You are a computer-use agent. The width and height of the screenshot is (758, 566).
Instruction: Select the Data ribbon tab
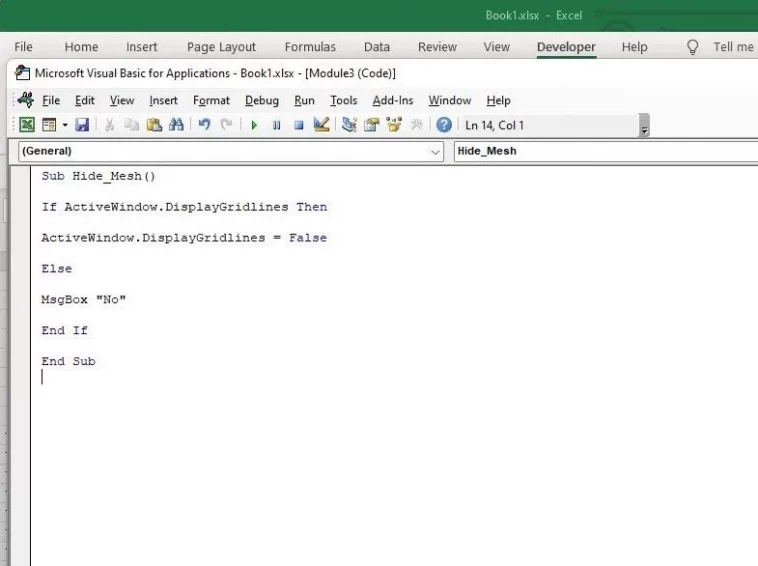point(377,47)
